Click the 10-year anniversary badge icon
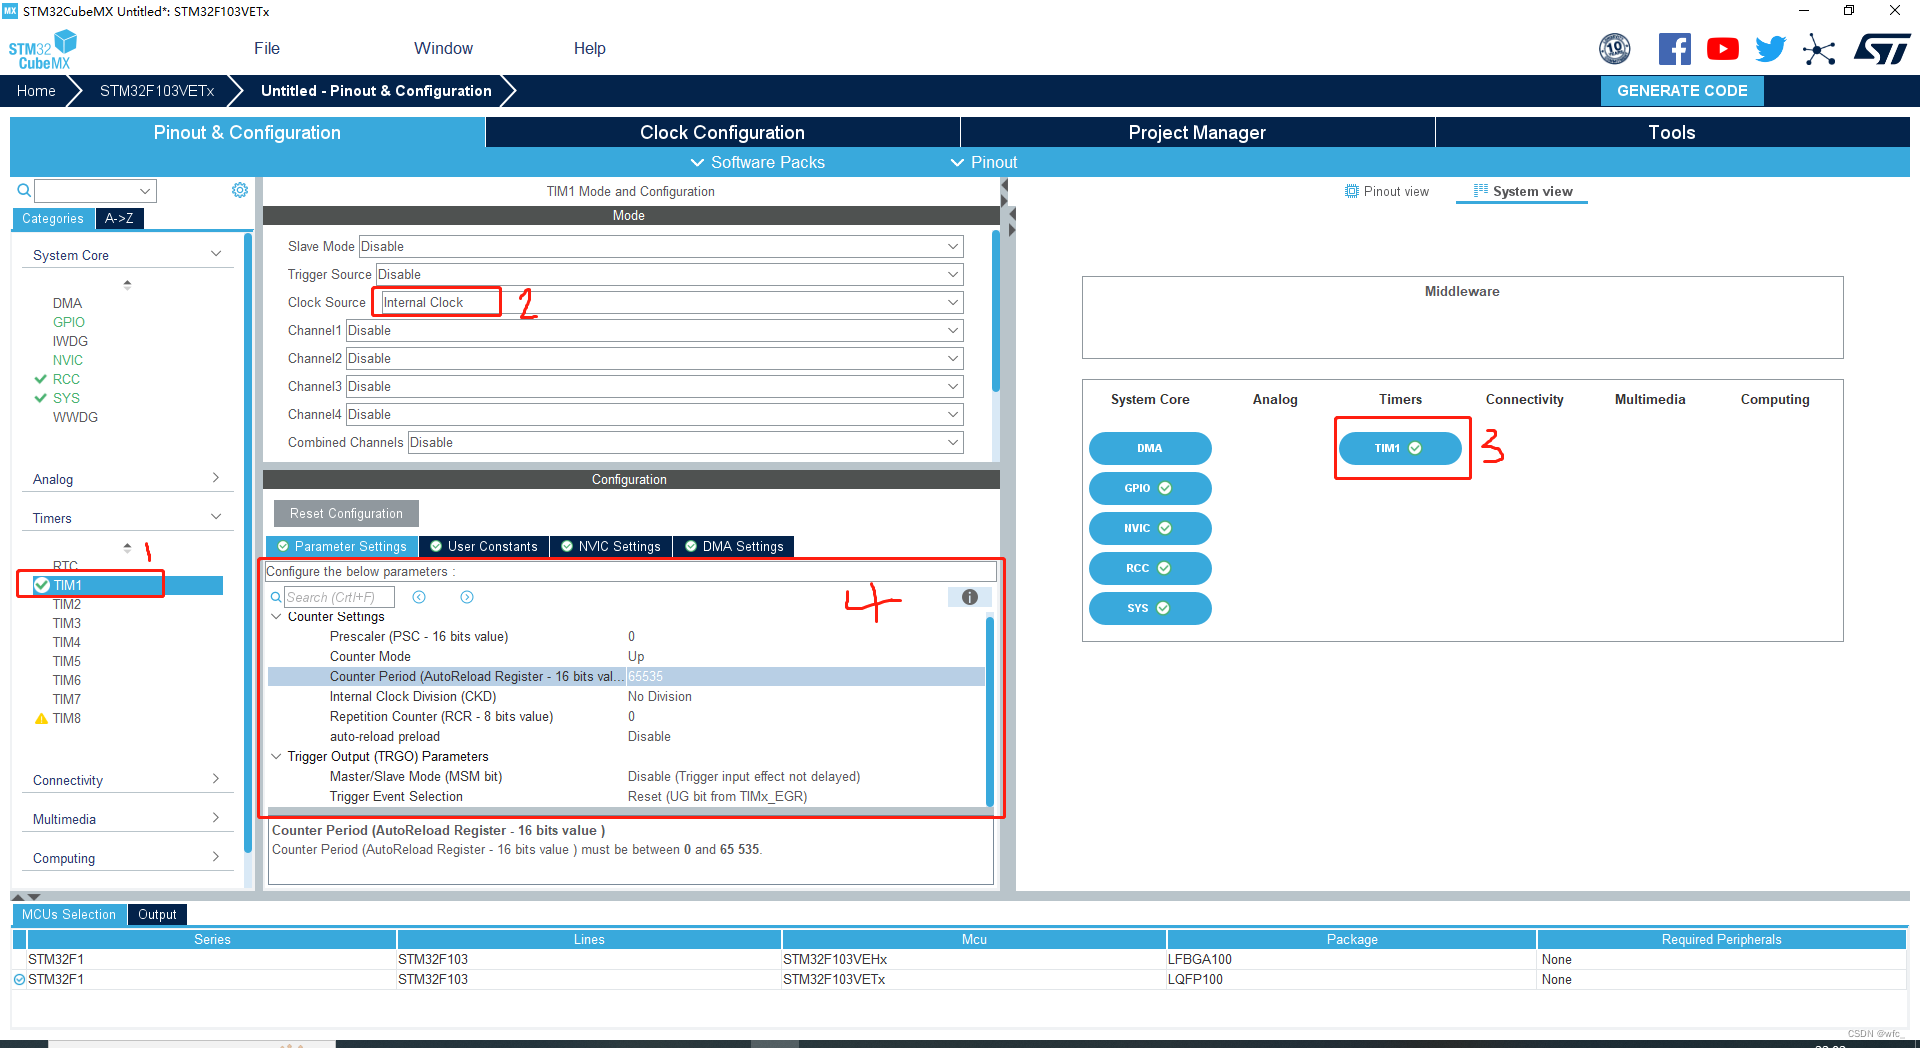Image resolution: width=1920 pixels, height=1048 pixels. click(x=1615, y=49)
